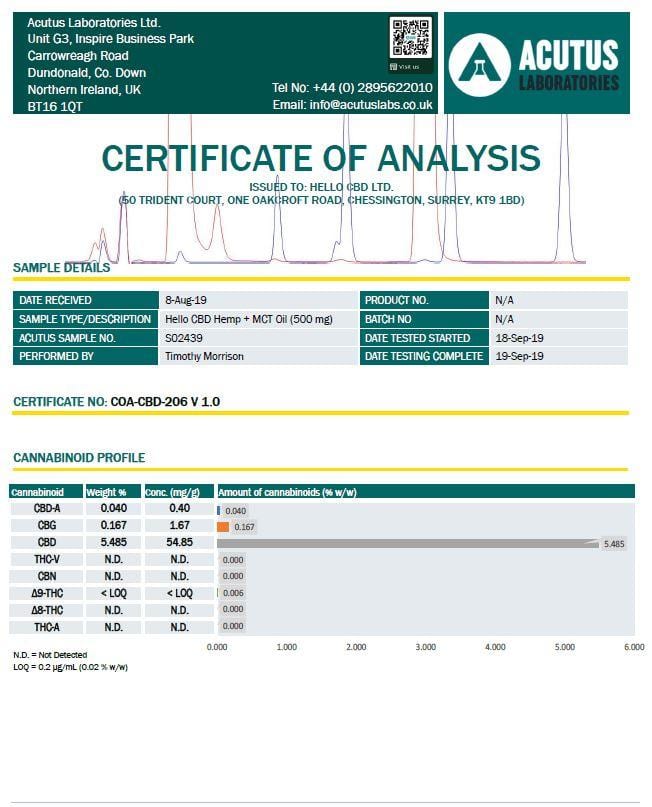The height and width of the screenshot is (807, 652).
Task: Click the CANNABINOID PROFILE heading
Action: [x=79, y=458]
